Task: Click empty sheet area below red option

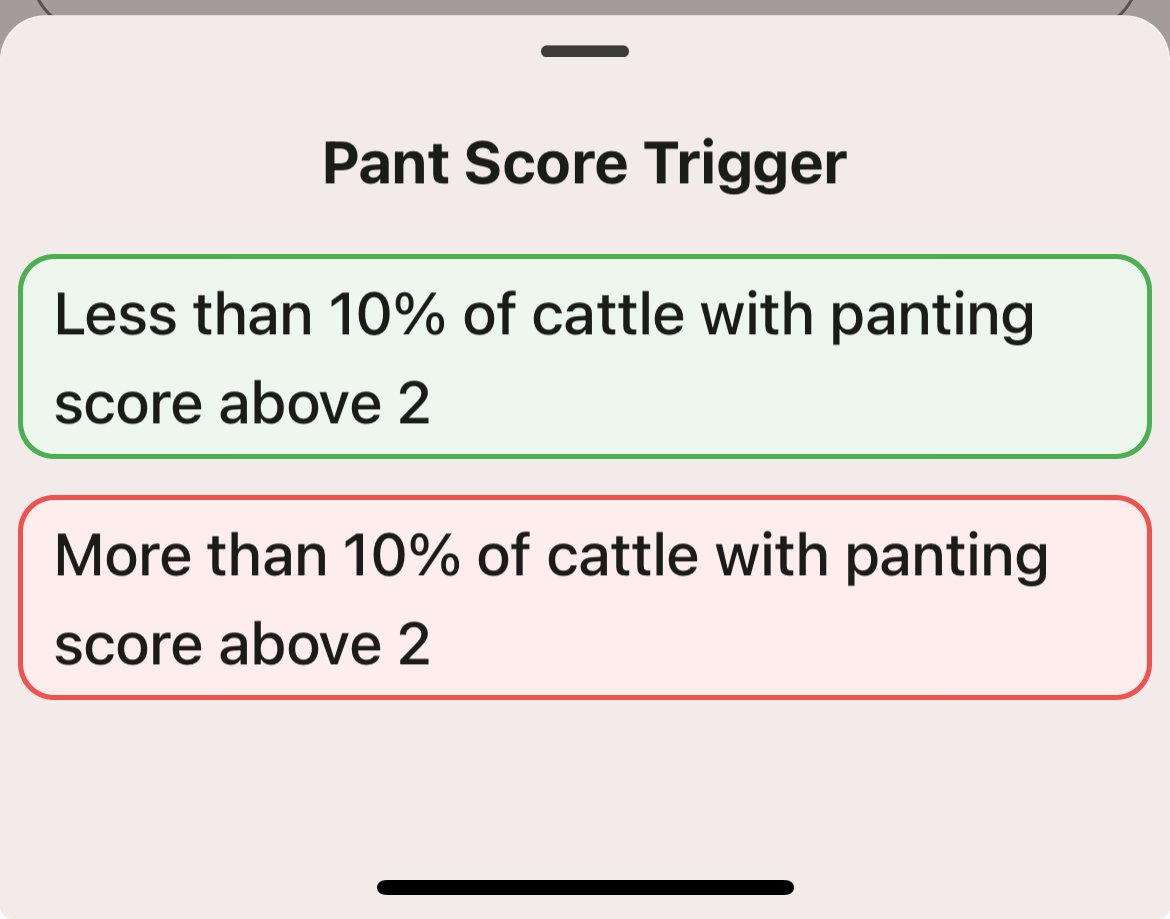Action: coord(585,780)
